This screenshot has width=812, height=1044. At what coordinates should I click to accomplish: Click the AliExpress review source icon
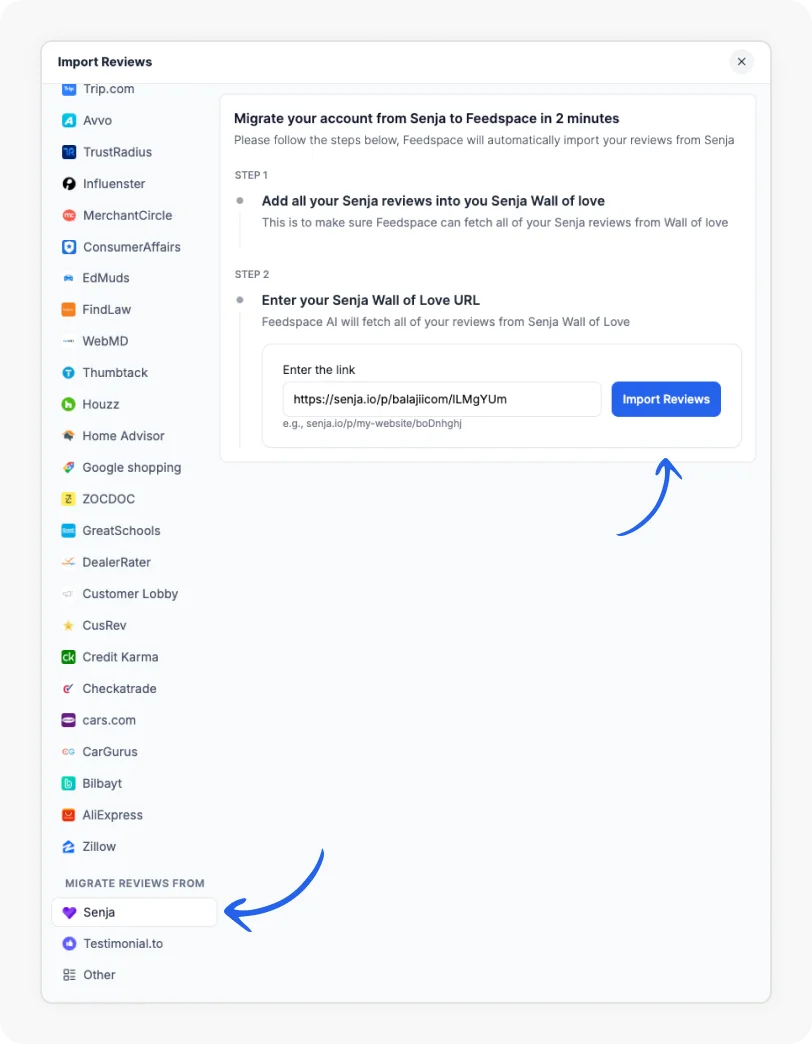pyautogui.click(x=68, y=814)
